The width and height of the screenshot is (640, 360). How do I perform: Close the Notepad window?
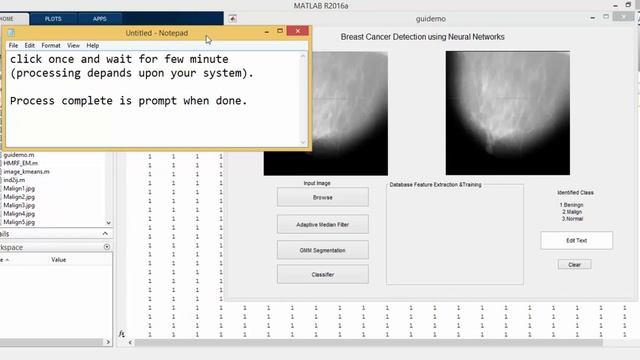[298, 31]
